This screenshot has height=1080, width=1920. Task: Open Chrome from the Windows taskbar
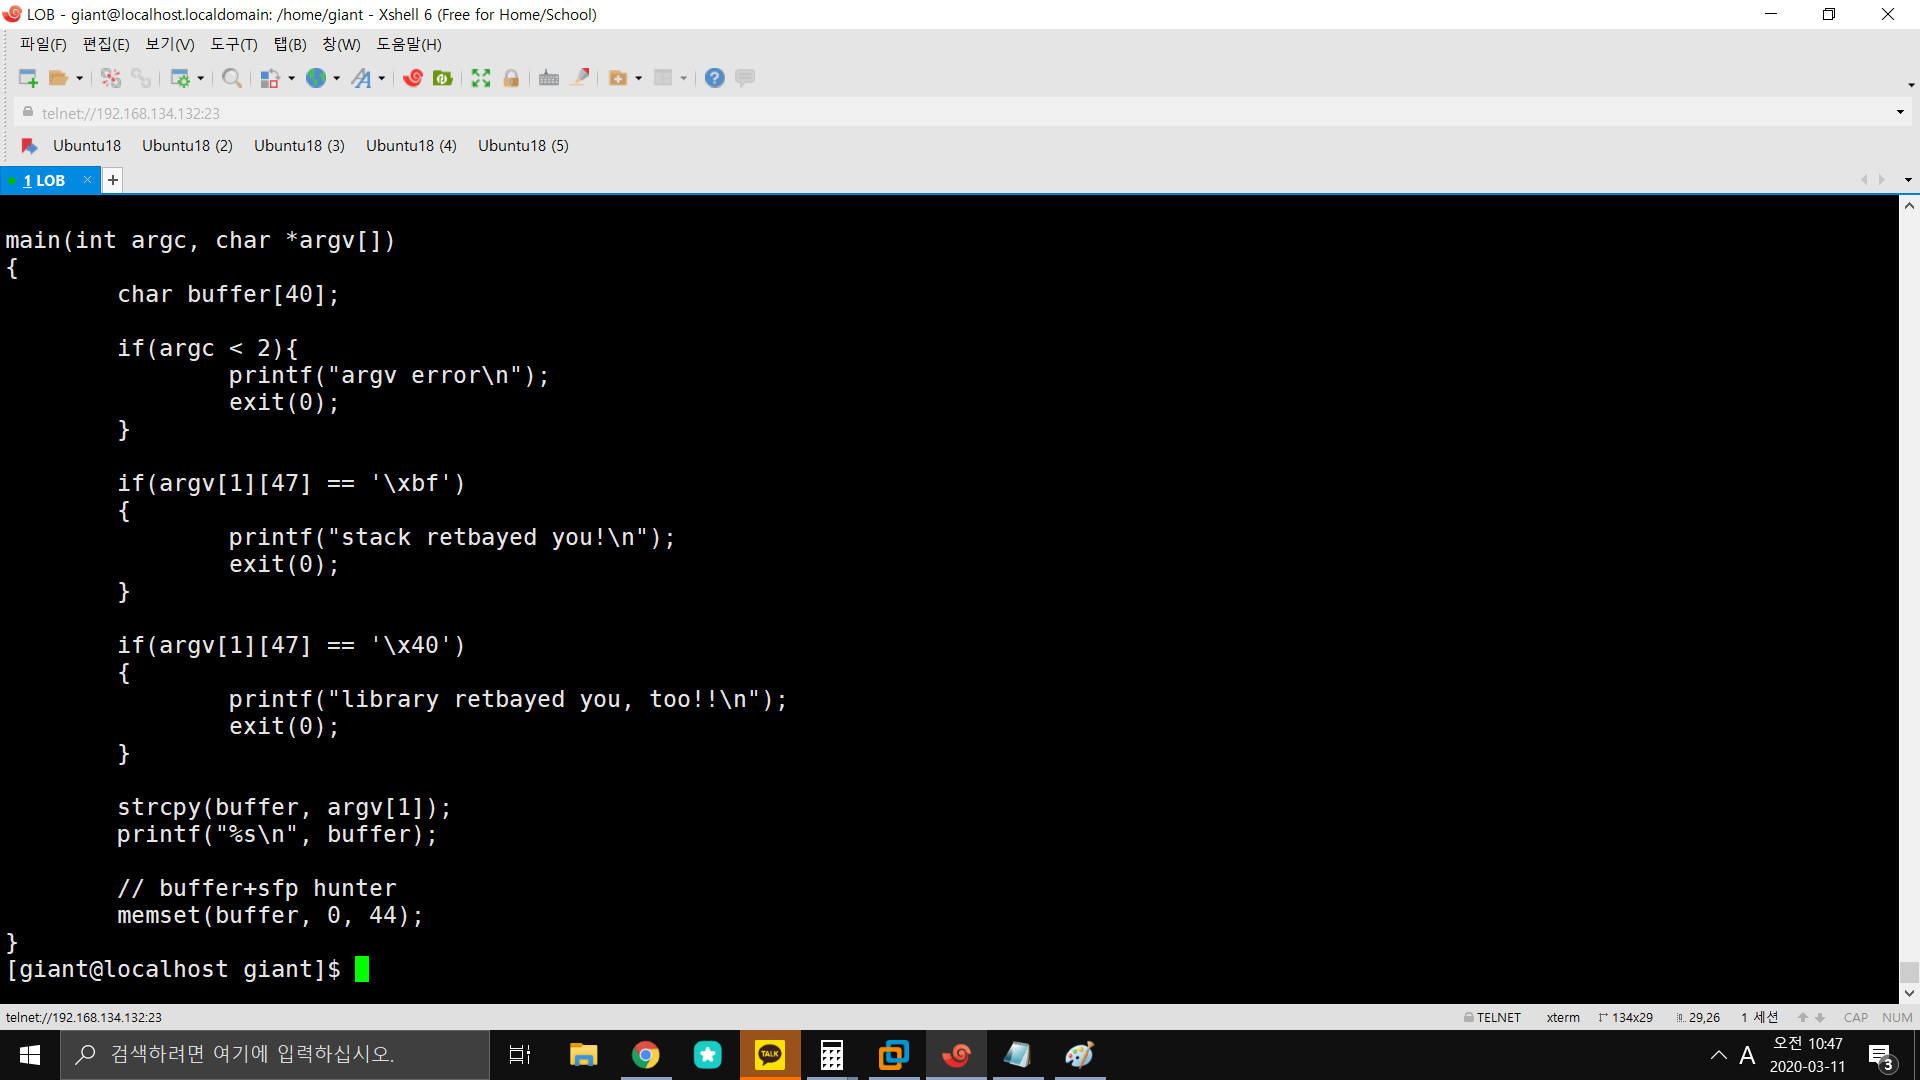coord(646,1055)
